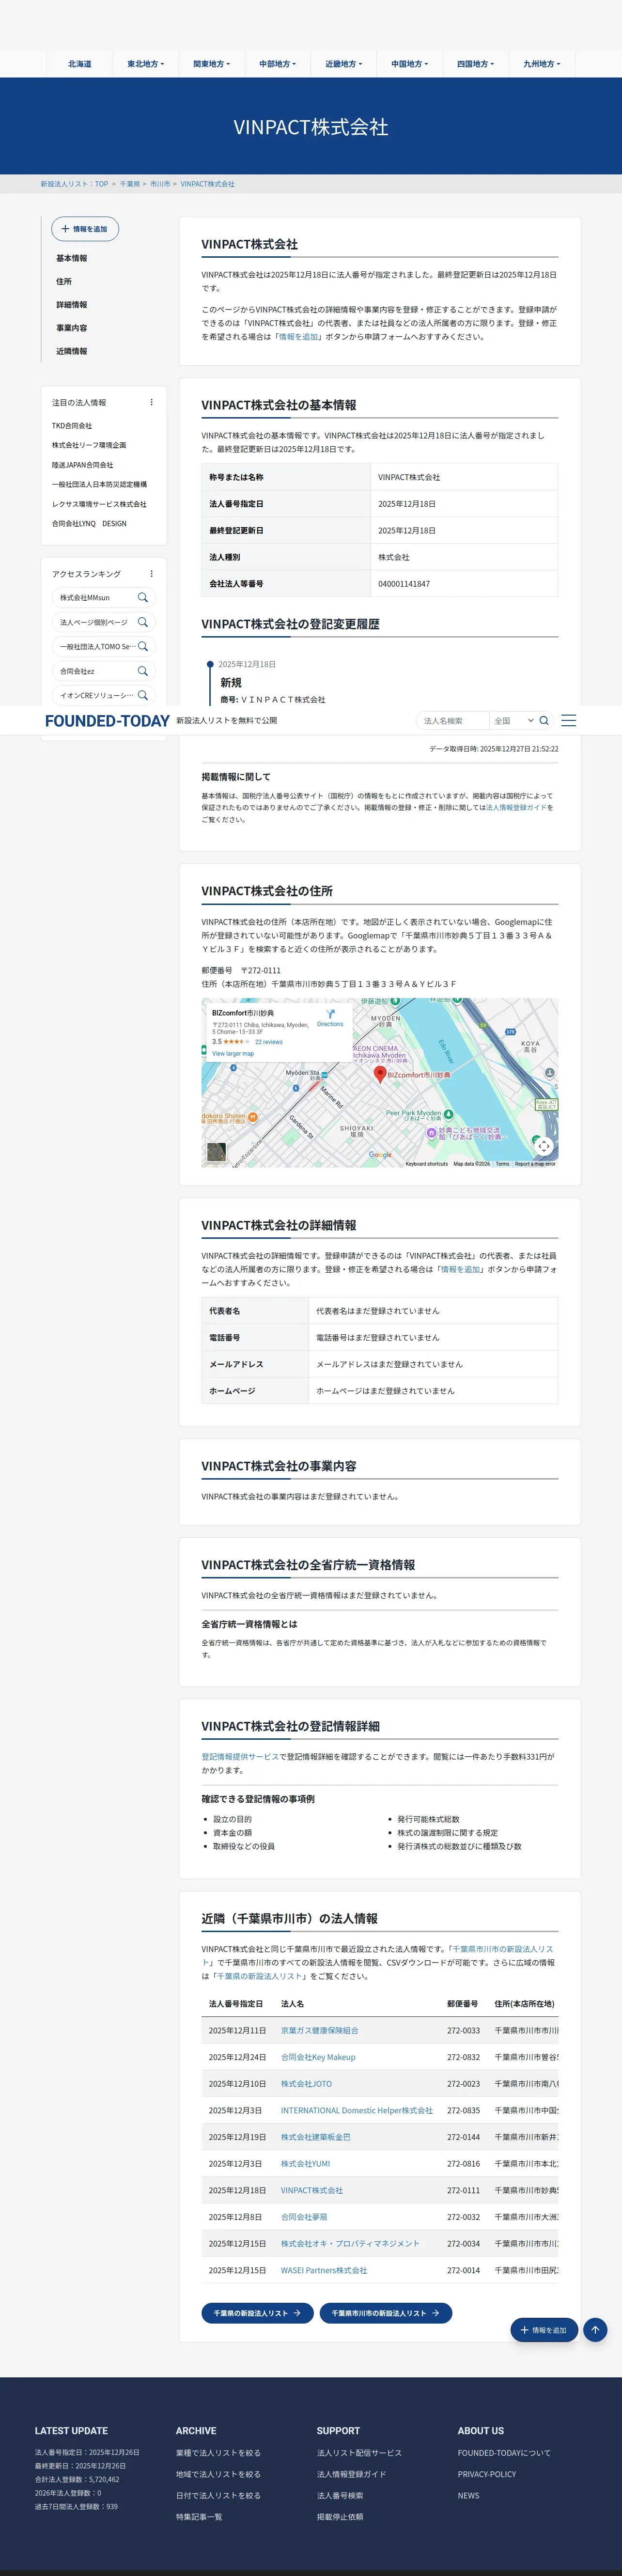
Task: Click the sidebar 情報を追加 button
Action: 85,229
